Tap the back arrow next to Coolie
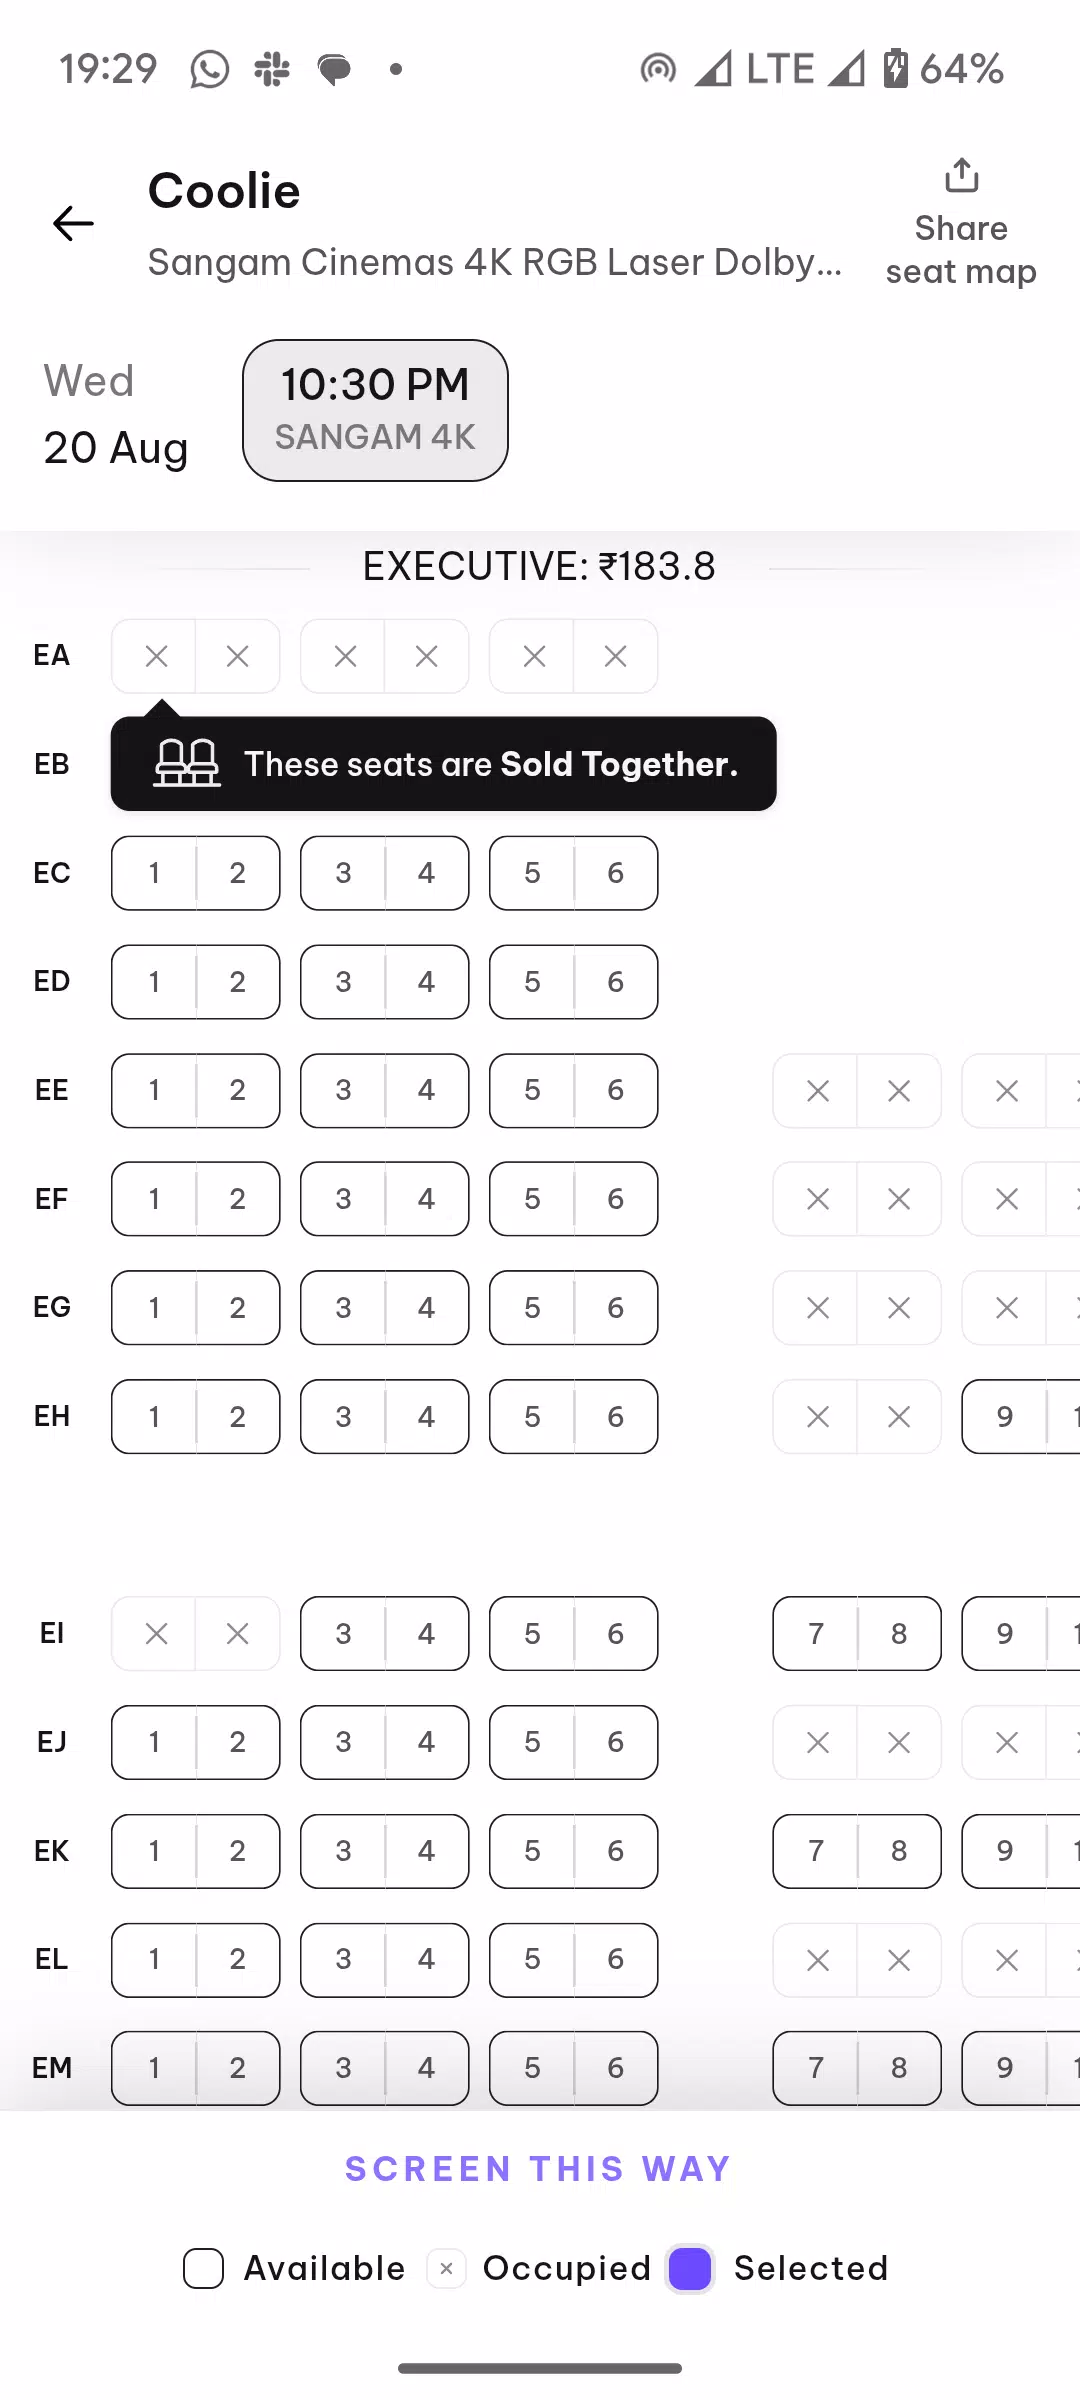The image size is (1080, 2400). tap(73, 223)
